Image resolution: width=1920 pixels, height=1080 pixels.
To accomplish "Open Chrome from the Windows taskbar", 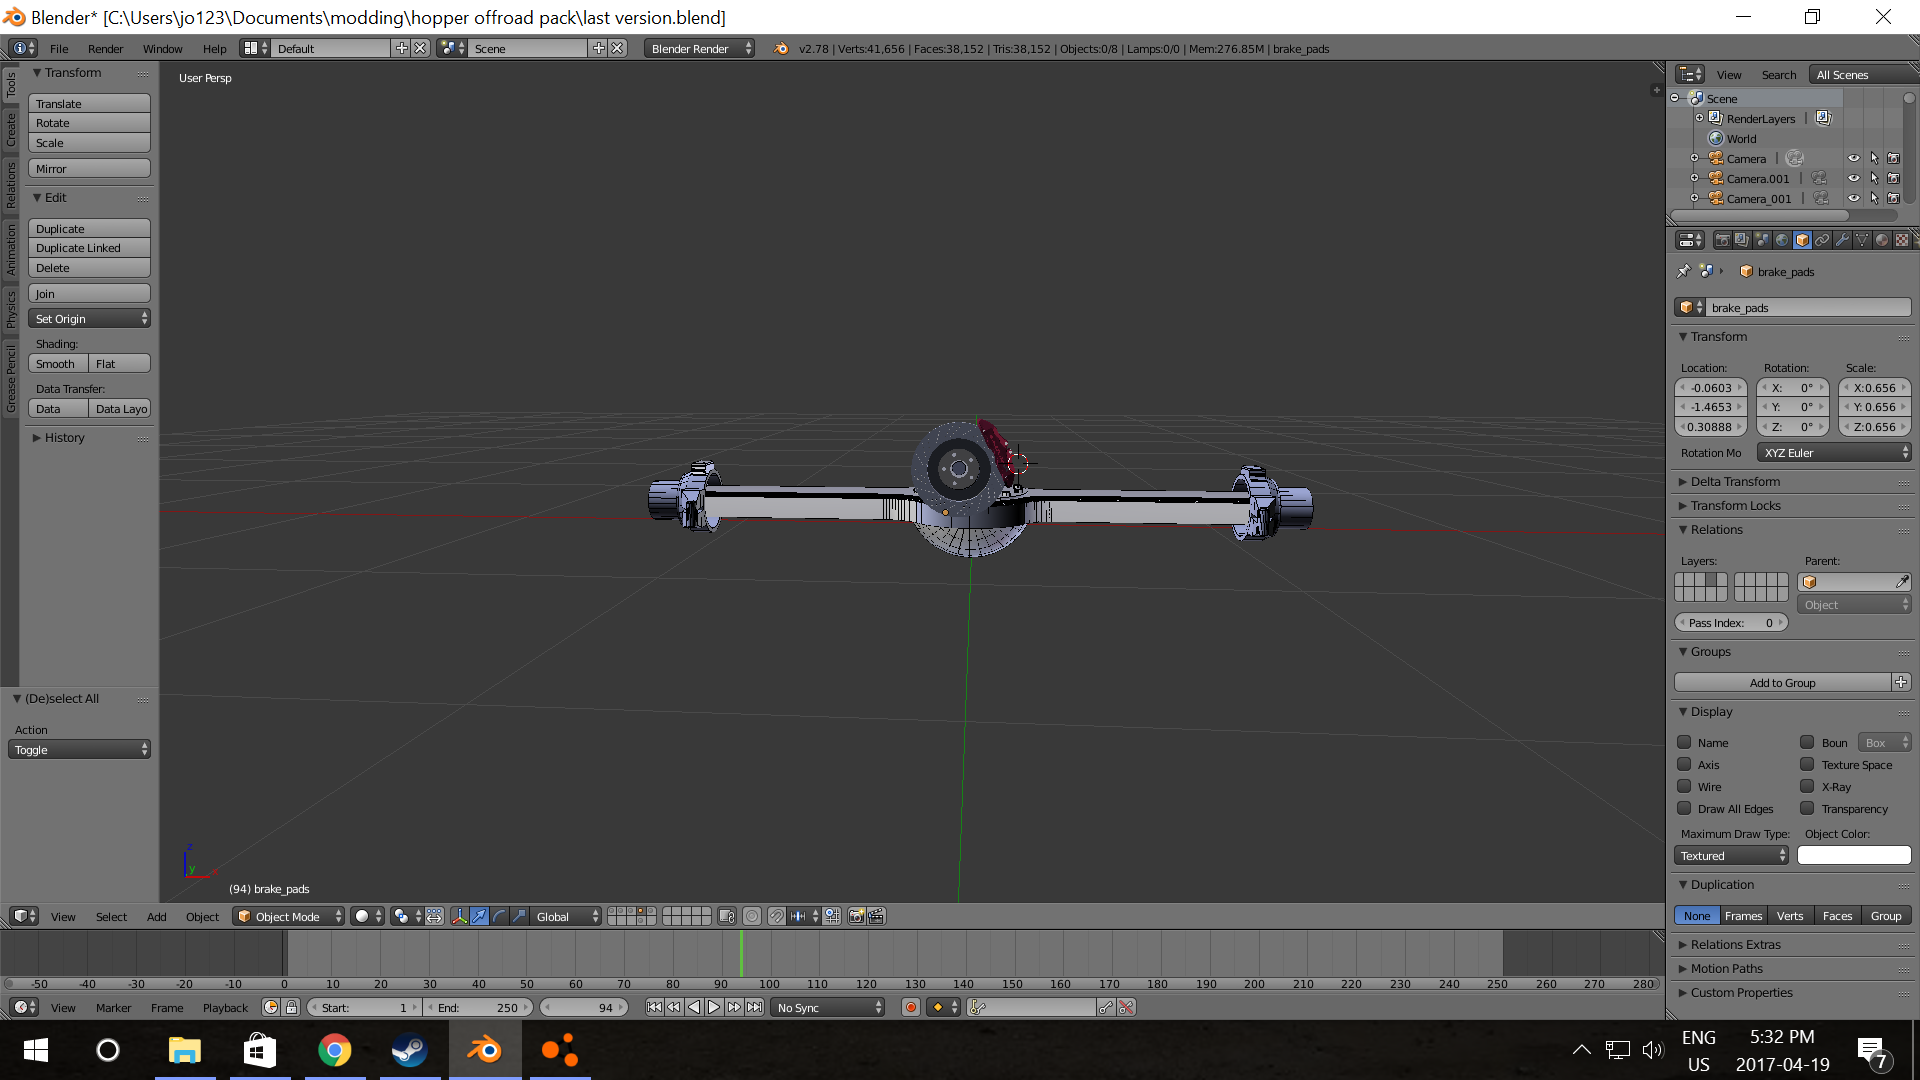I will 335,1050.
